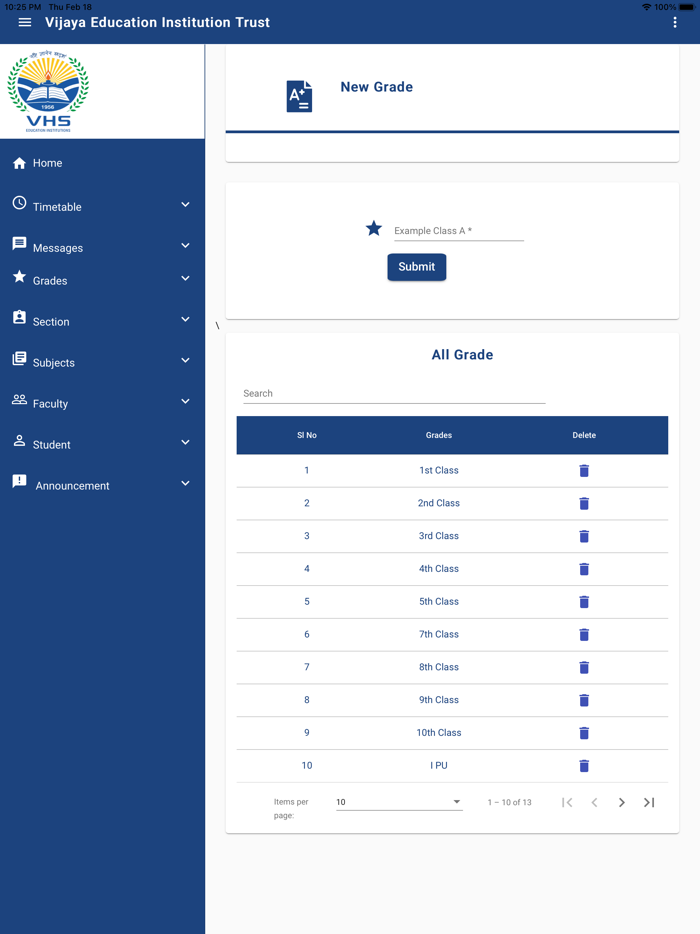Sort by the Grades column header
The image size is (700, 934).
pyautogui.click(x=438, y=435)
